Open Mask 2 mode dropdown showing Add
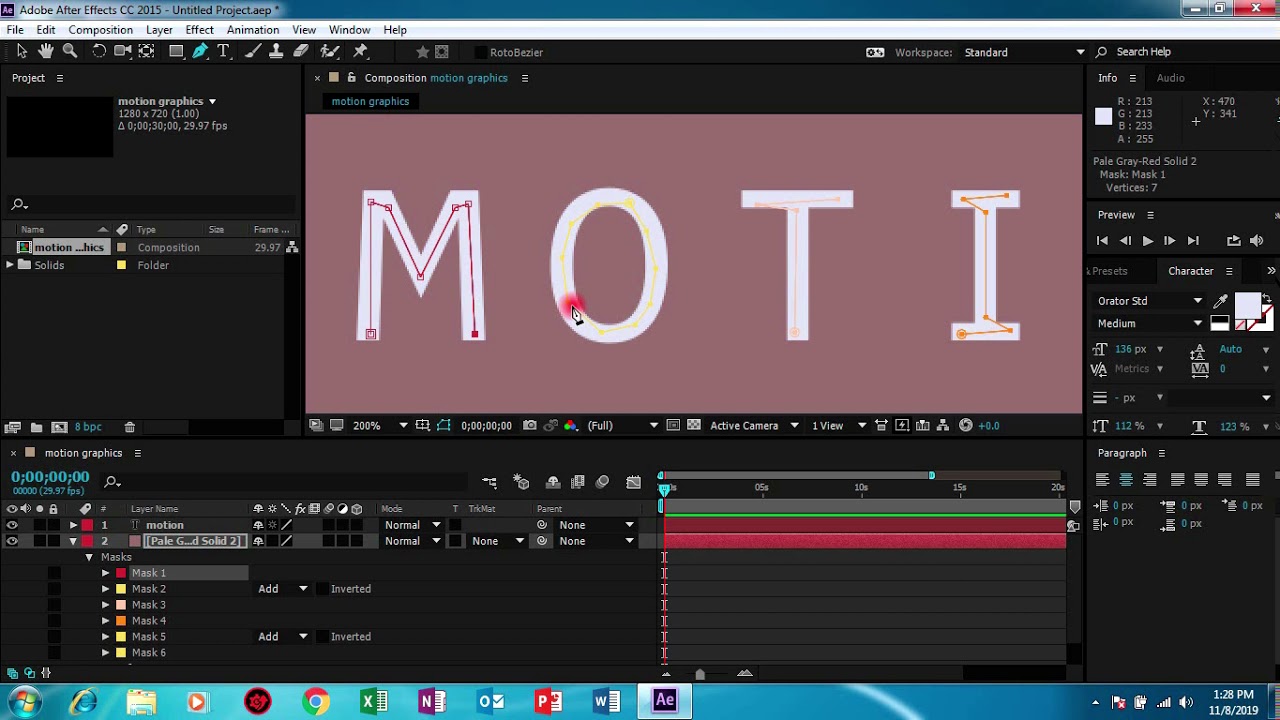The image size is (1280, 720). tap(284, 589)
